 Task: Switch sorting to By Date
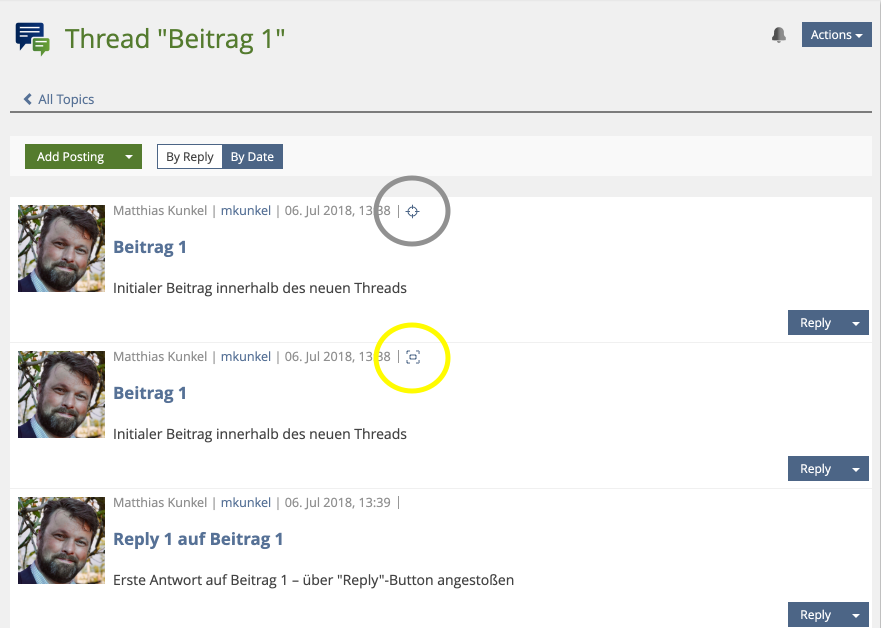coord(252,157)
